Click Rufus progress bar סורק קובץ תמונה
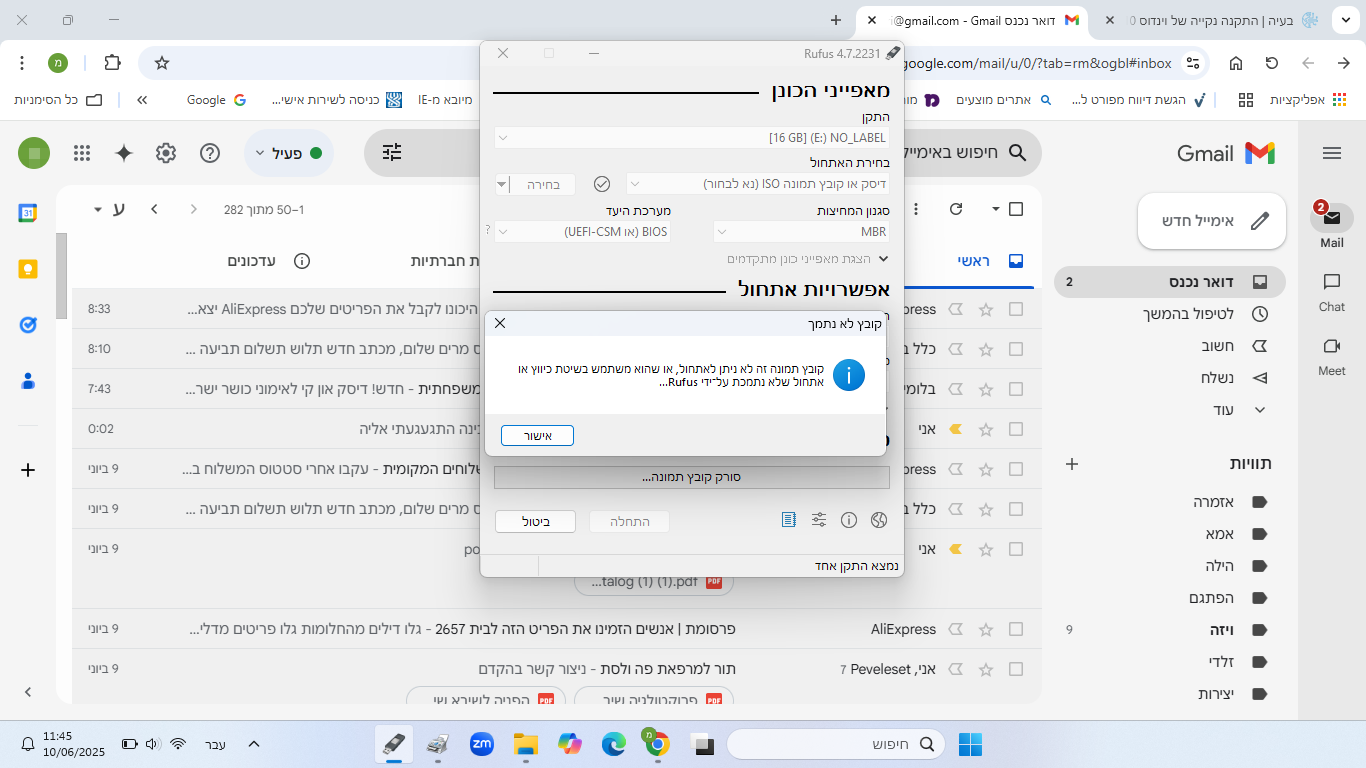The width and height of the screenshot is (1366, 768). click(692, 477)
